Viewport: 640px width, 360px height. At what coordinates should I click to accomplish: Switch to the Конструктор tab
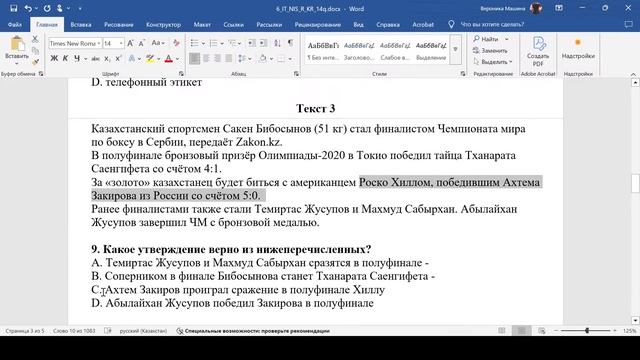(163, 24)
